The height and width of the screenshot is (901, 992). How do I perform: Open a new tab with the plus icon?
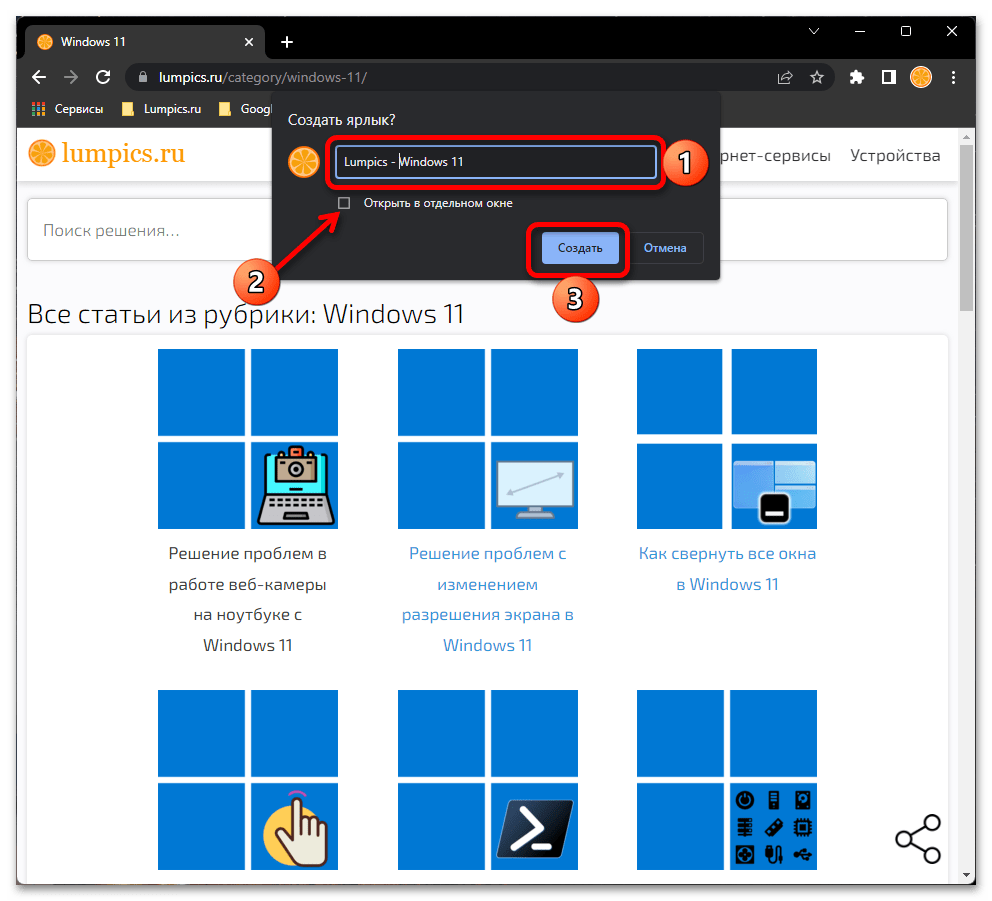click(287, 42)
